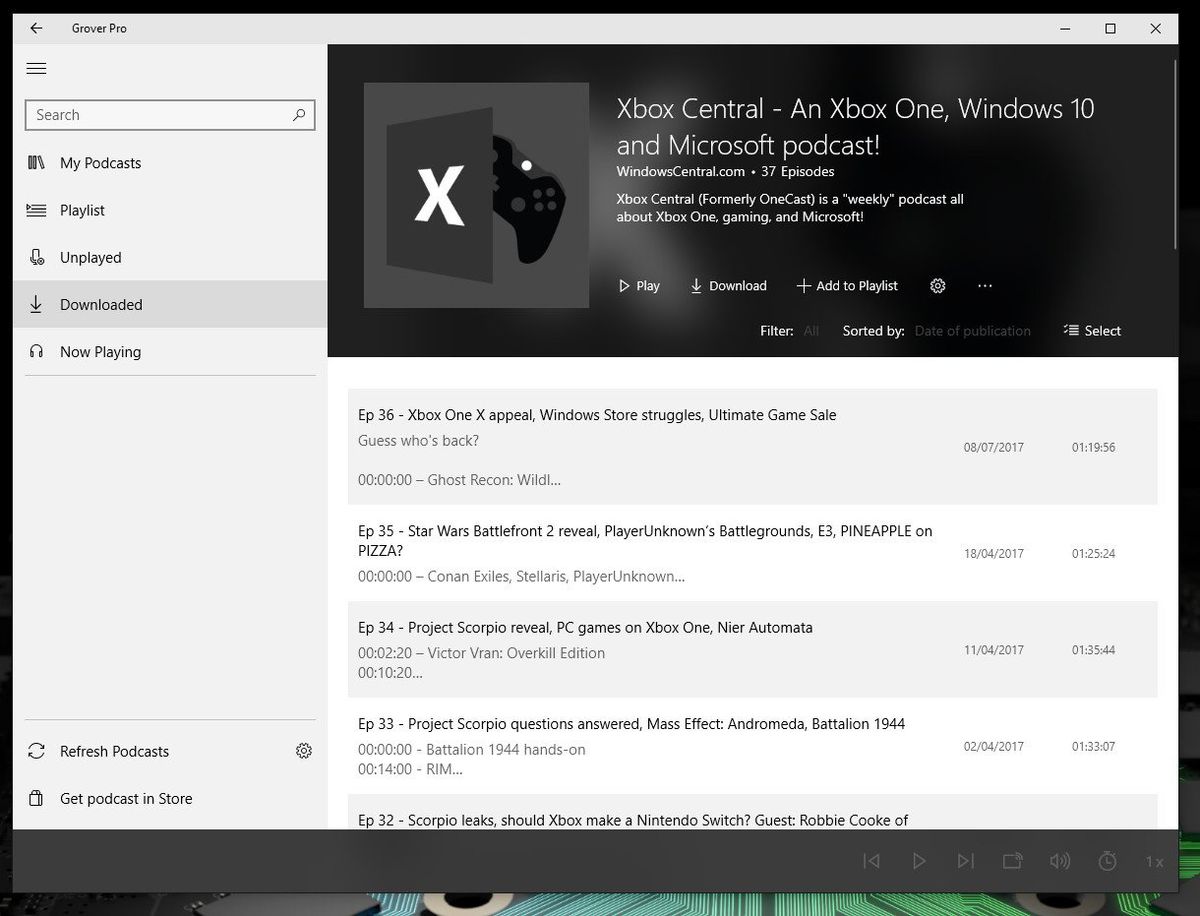1200x916 pixels.
Task: Open the Now Playing section
Action: point(100,351)
